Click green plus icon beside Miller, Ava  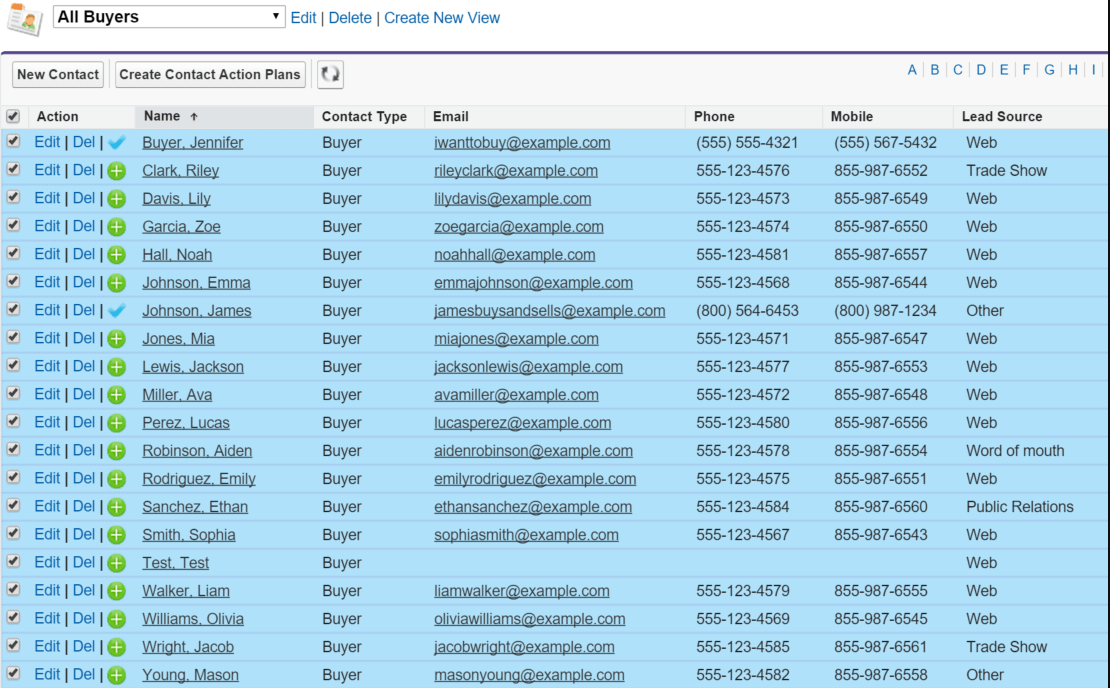click(116, 394)
